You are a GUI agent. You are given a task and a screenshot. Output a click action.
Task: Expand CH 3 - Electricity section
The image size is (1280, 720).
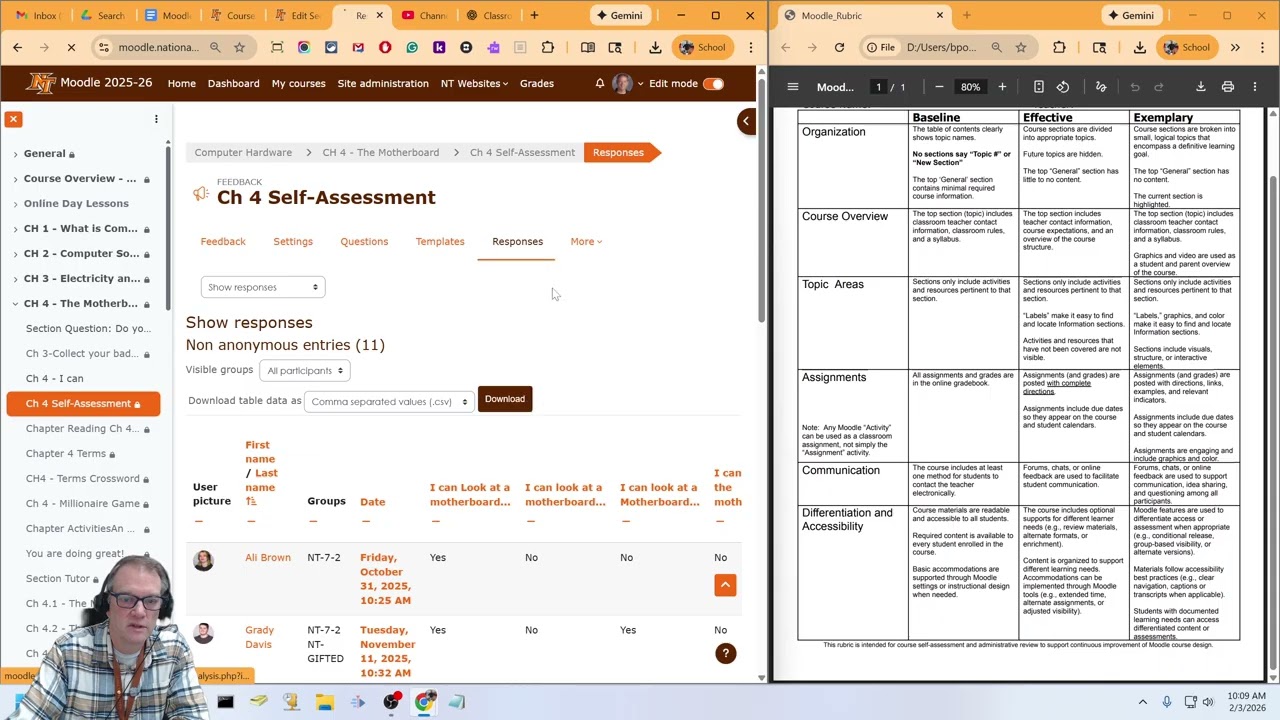point(15,278)
